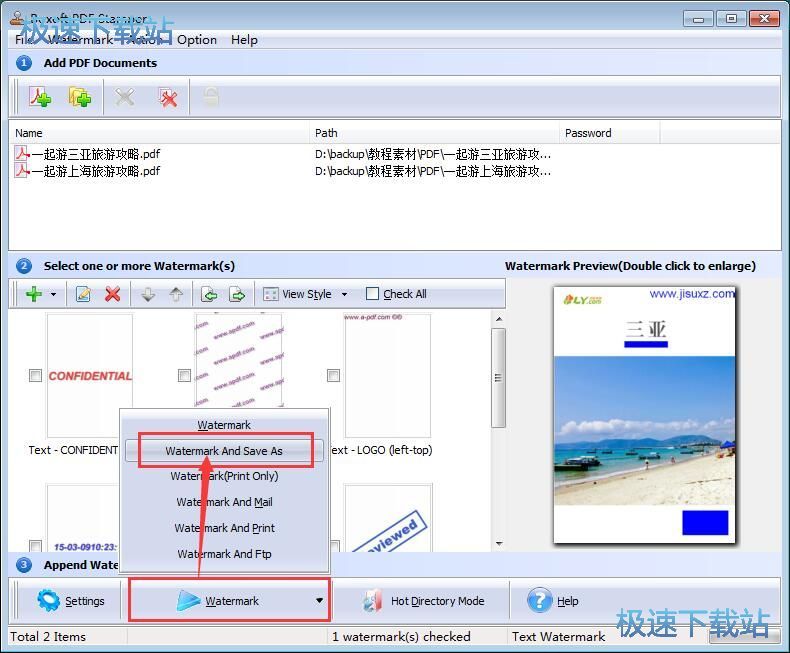Click '1 watermark(s) checked' status text

point(401,637)
